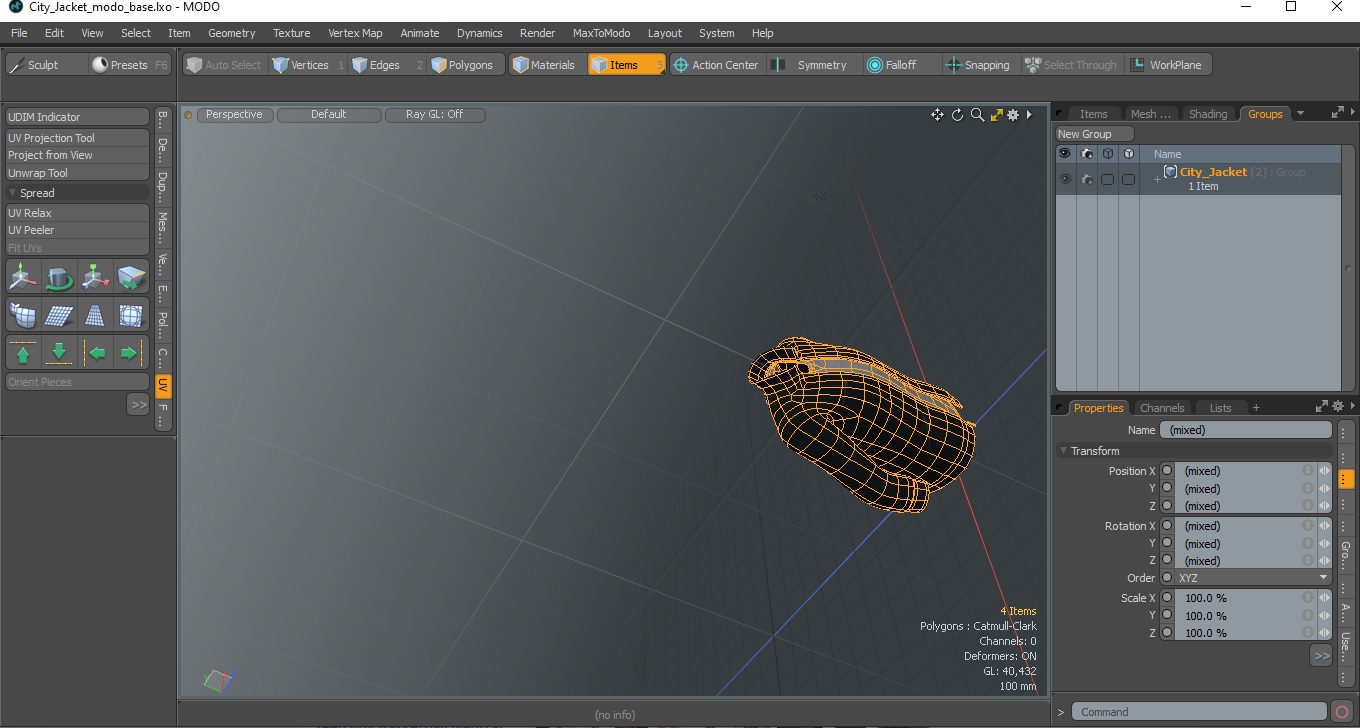
Task: Click the green up arrow align icon
Action: pos(23,353)
